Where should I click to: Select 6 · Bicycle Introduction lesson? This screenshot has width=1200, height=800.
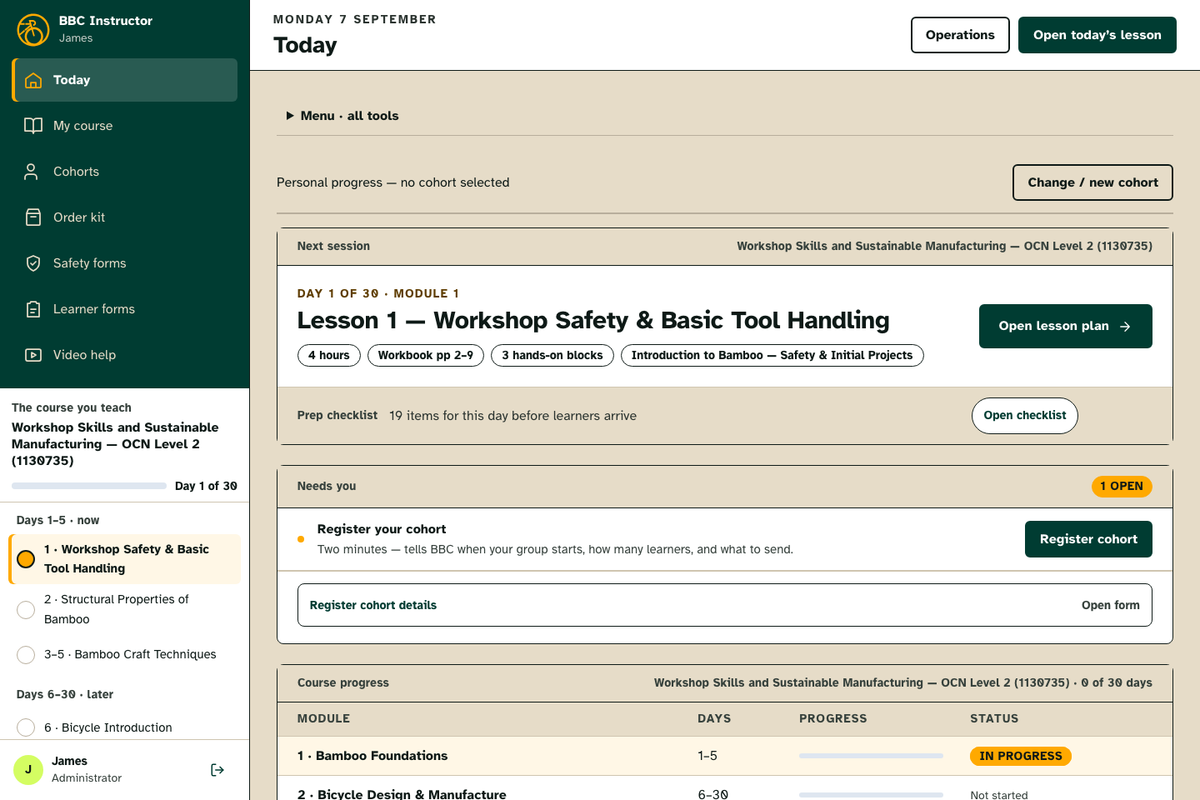click(125, 728)
